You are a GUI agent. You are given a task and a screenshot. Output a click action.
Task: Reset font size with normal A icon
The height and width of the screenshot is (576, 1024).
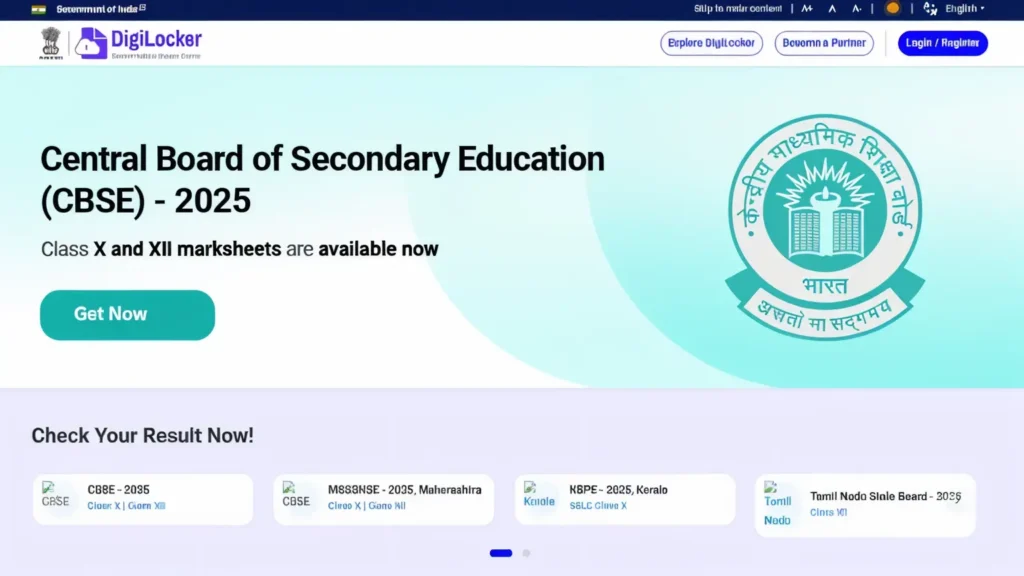coord(832,8)
